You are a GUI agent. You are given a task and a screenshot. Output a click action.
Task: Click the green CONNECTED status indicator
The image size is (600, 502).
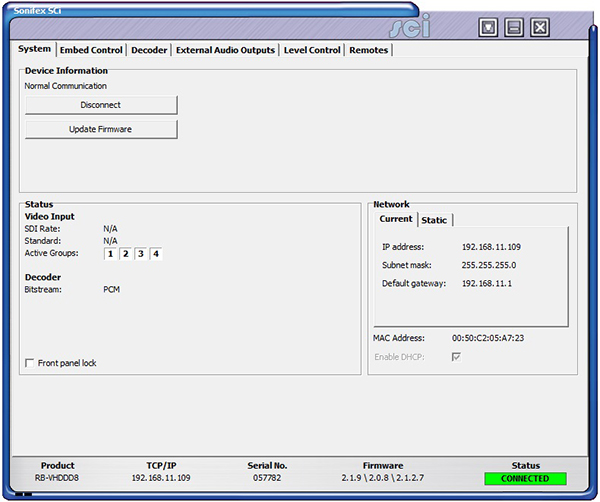[x=525, y=479]
